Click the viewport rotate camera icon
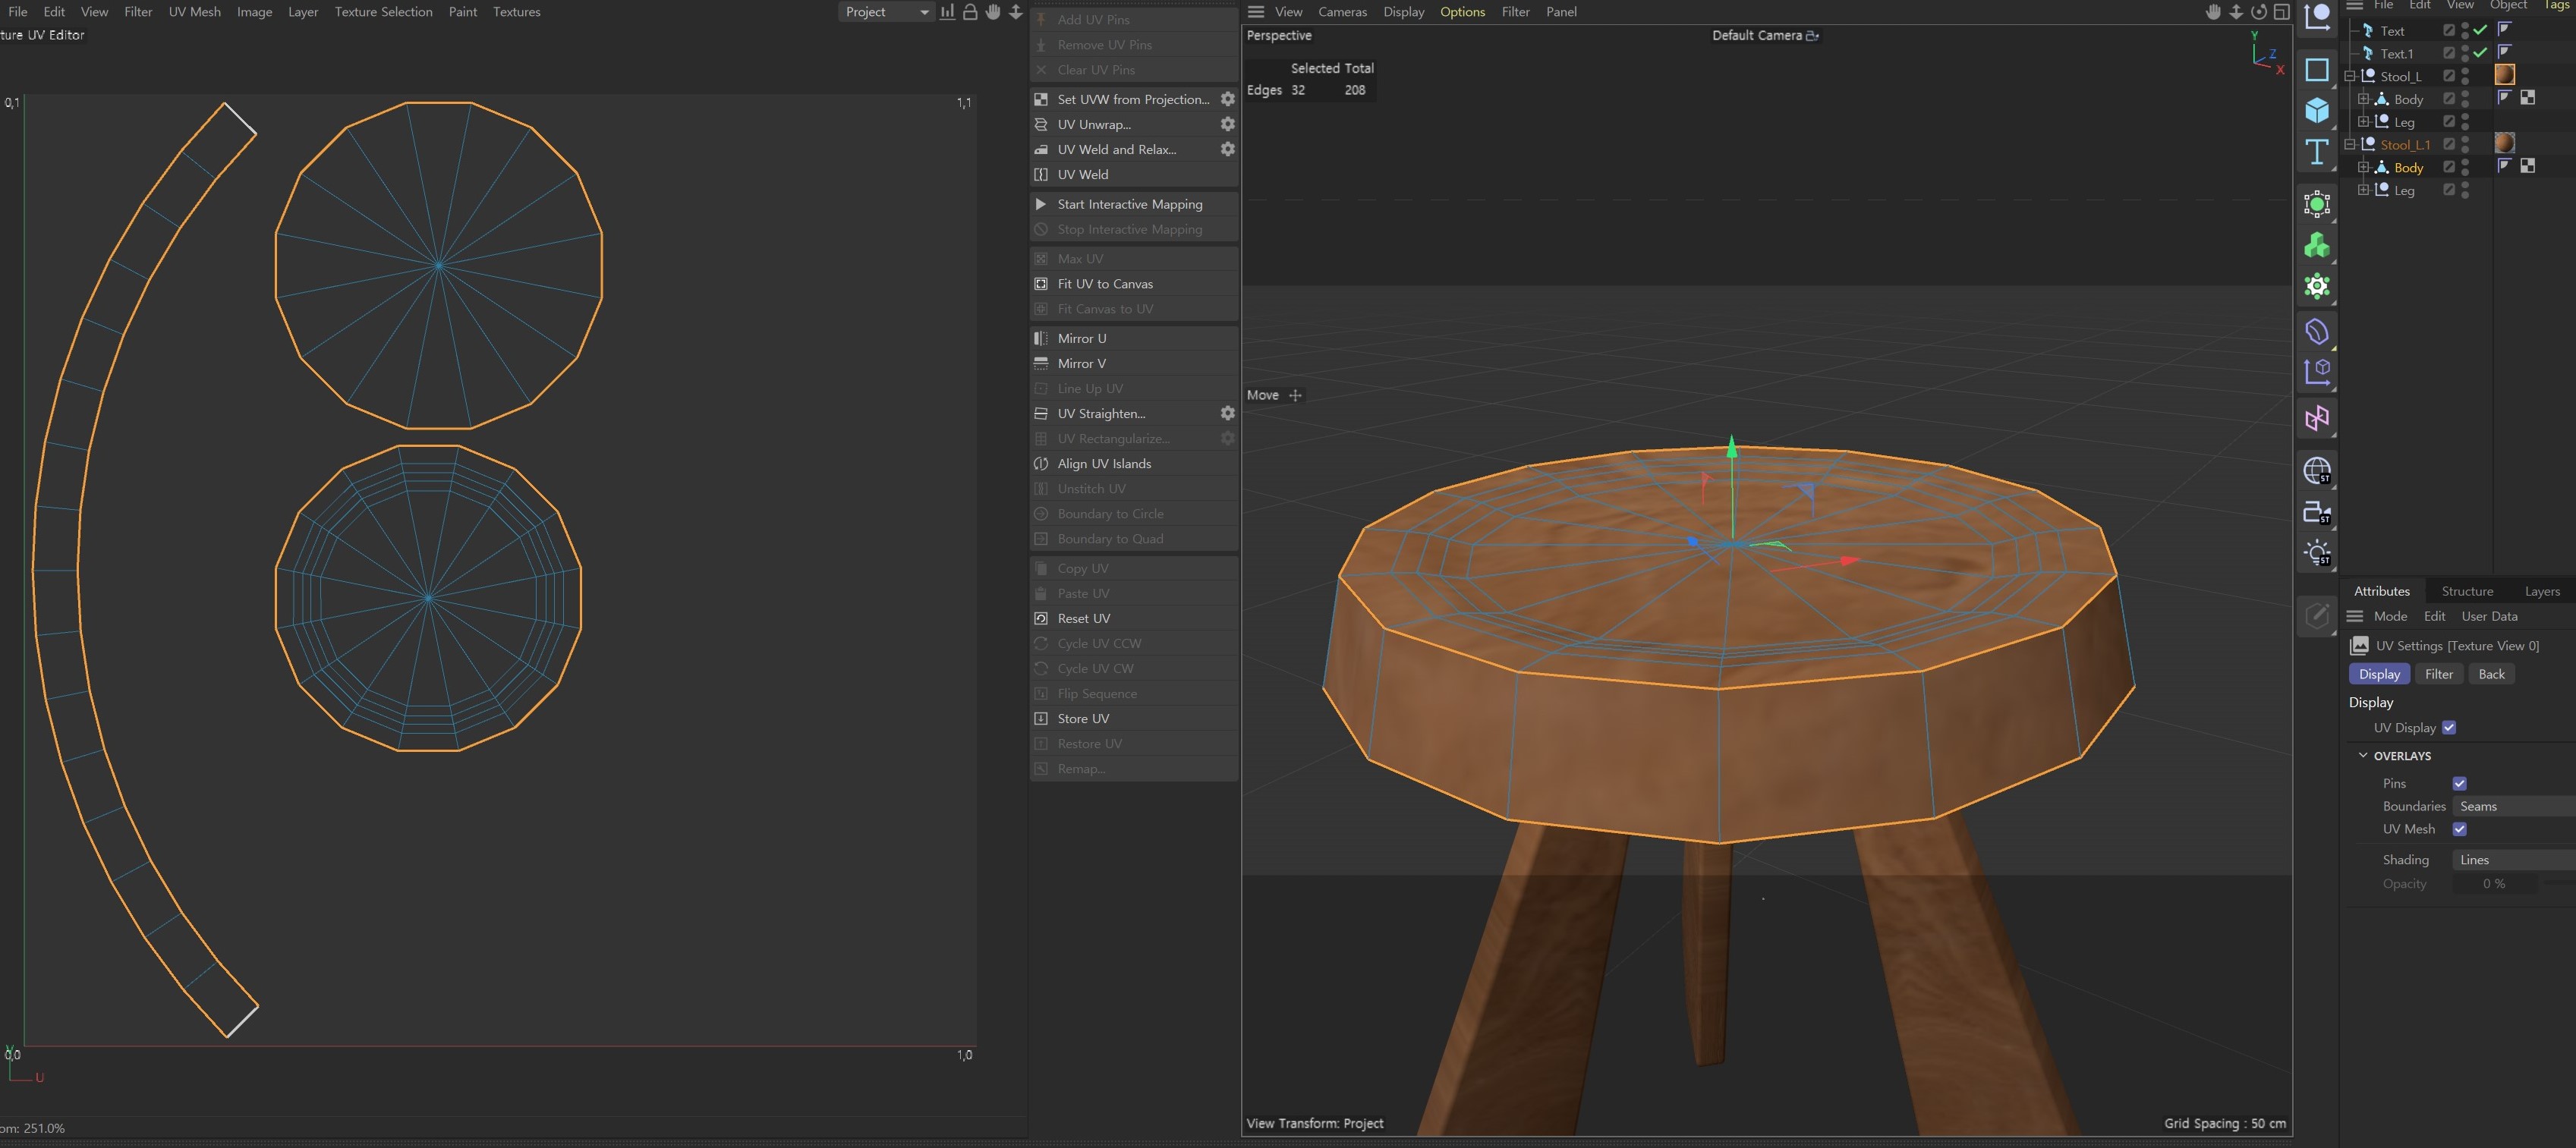 [x=2258, y=12]
